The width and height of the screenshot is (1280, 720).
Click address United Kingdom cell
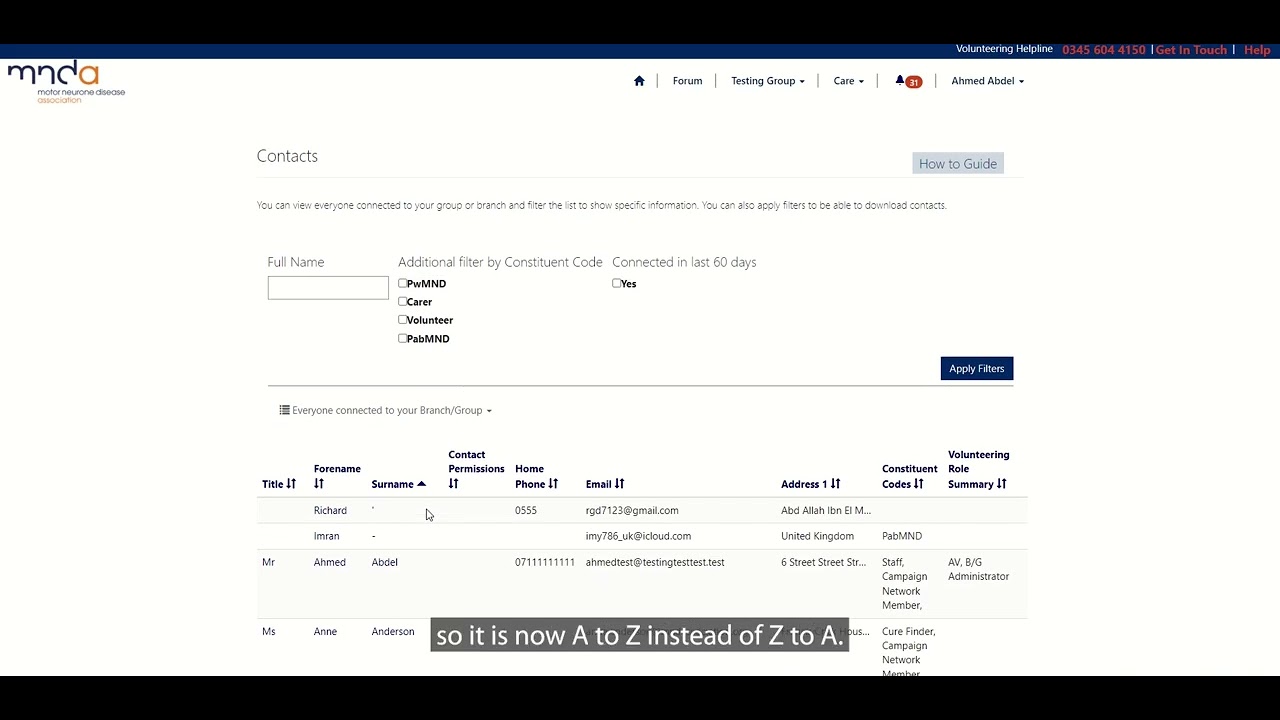coord(817,536)
